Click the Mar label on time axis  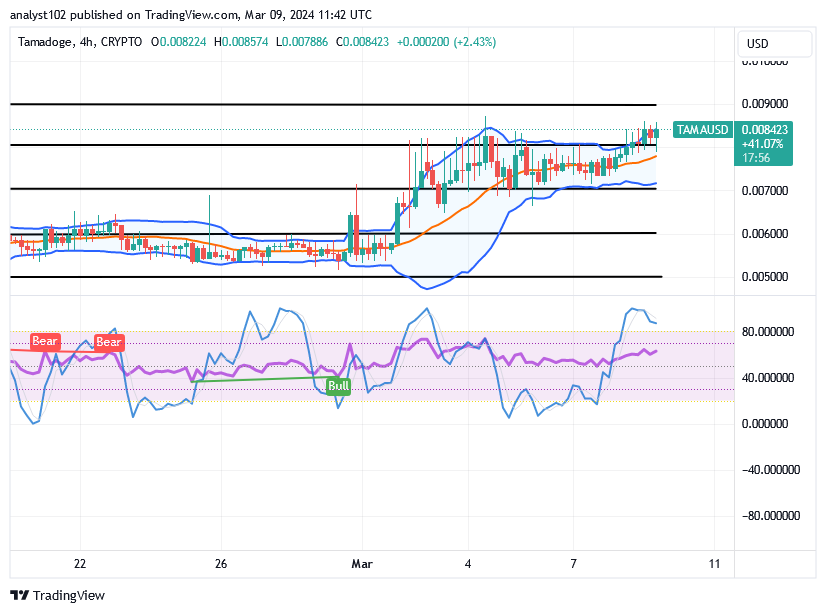[362, 564]
